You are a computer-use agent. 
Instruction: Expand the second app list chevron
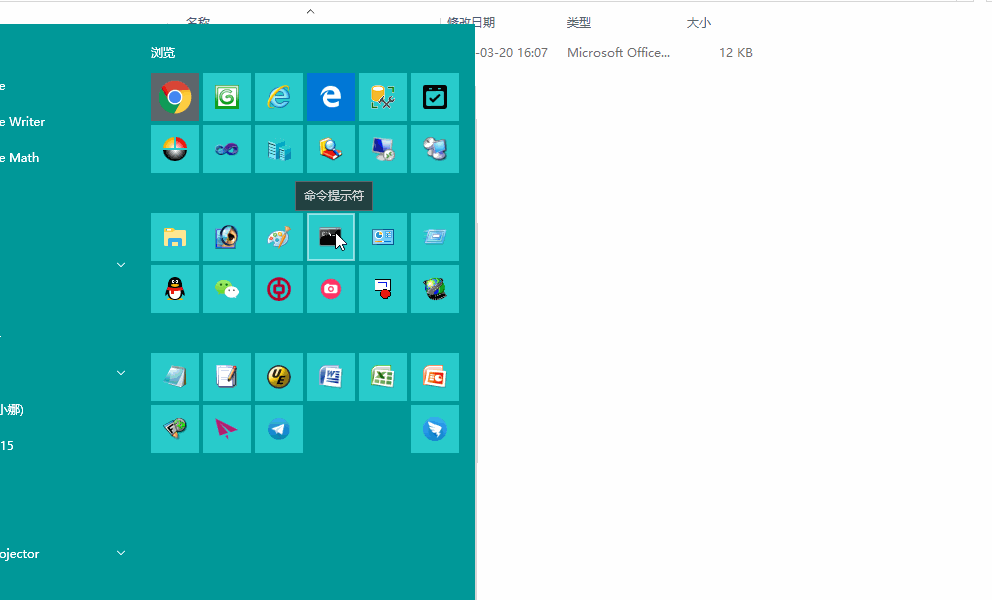point(121,373)
